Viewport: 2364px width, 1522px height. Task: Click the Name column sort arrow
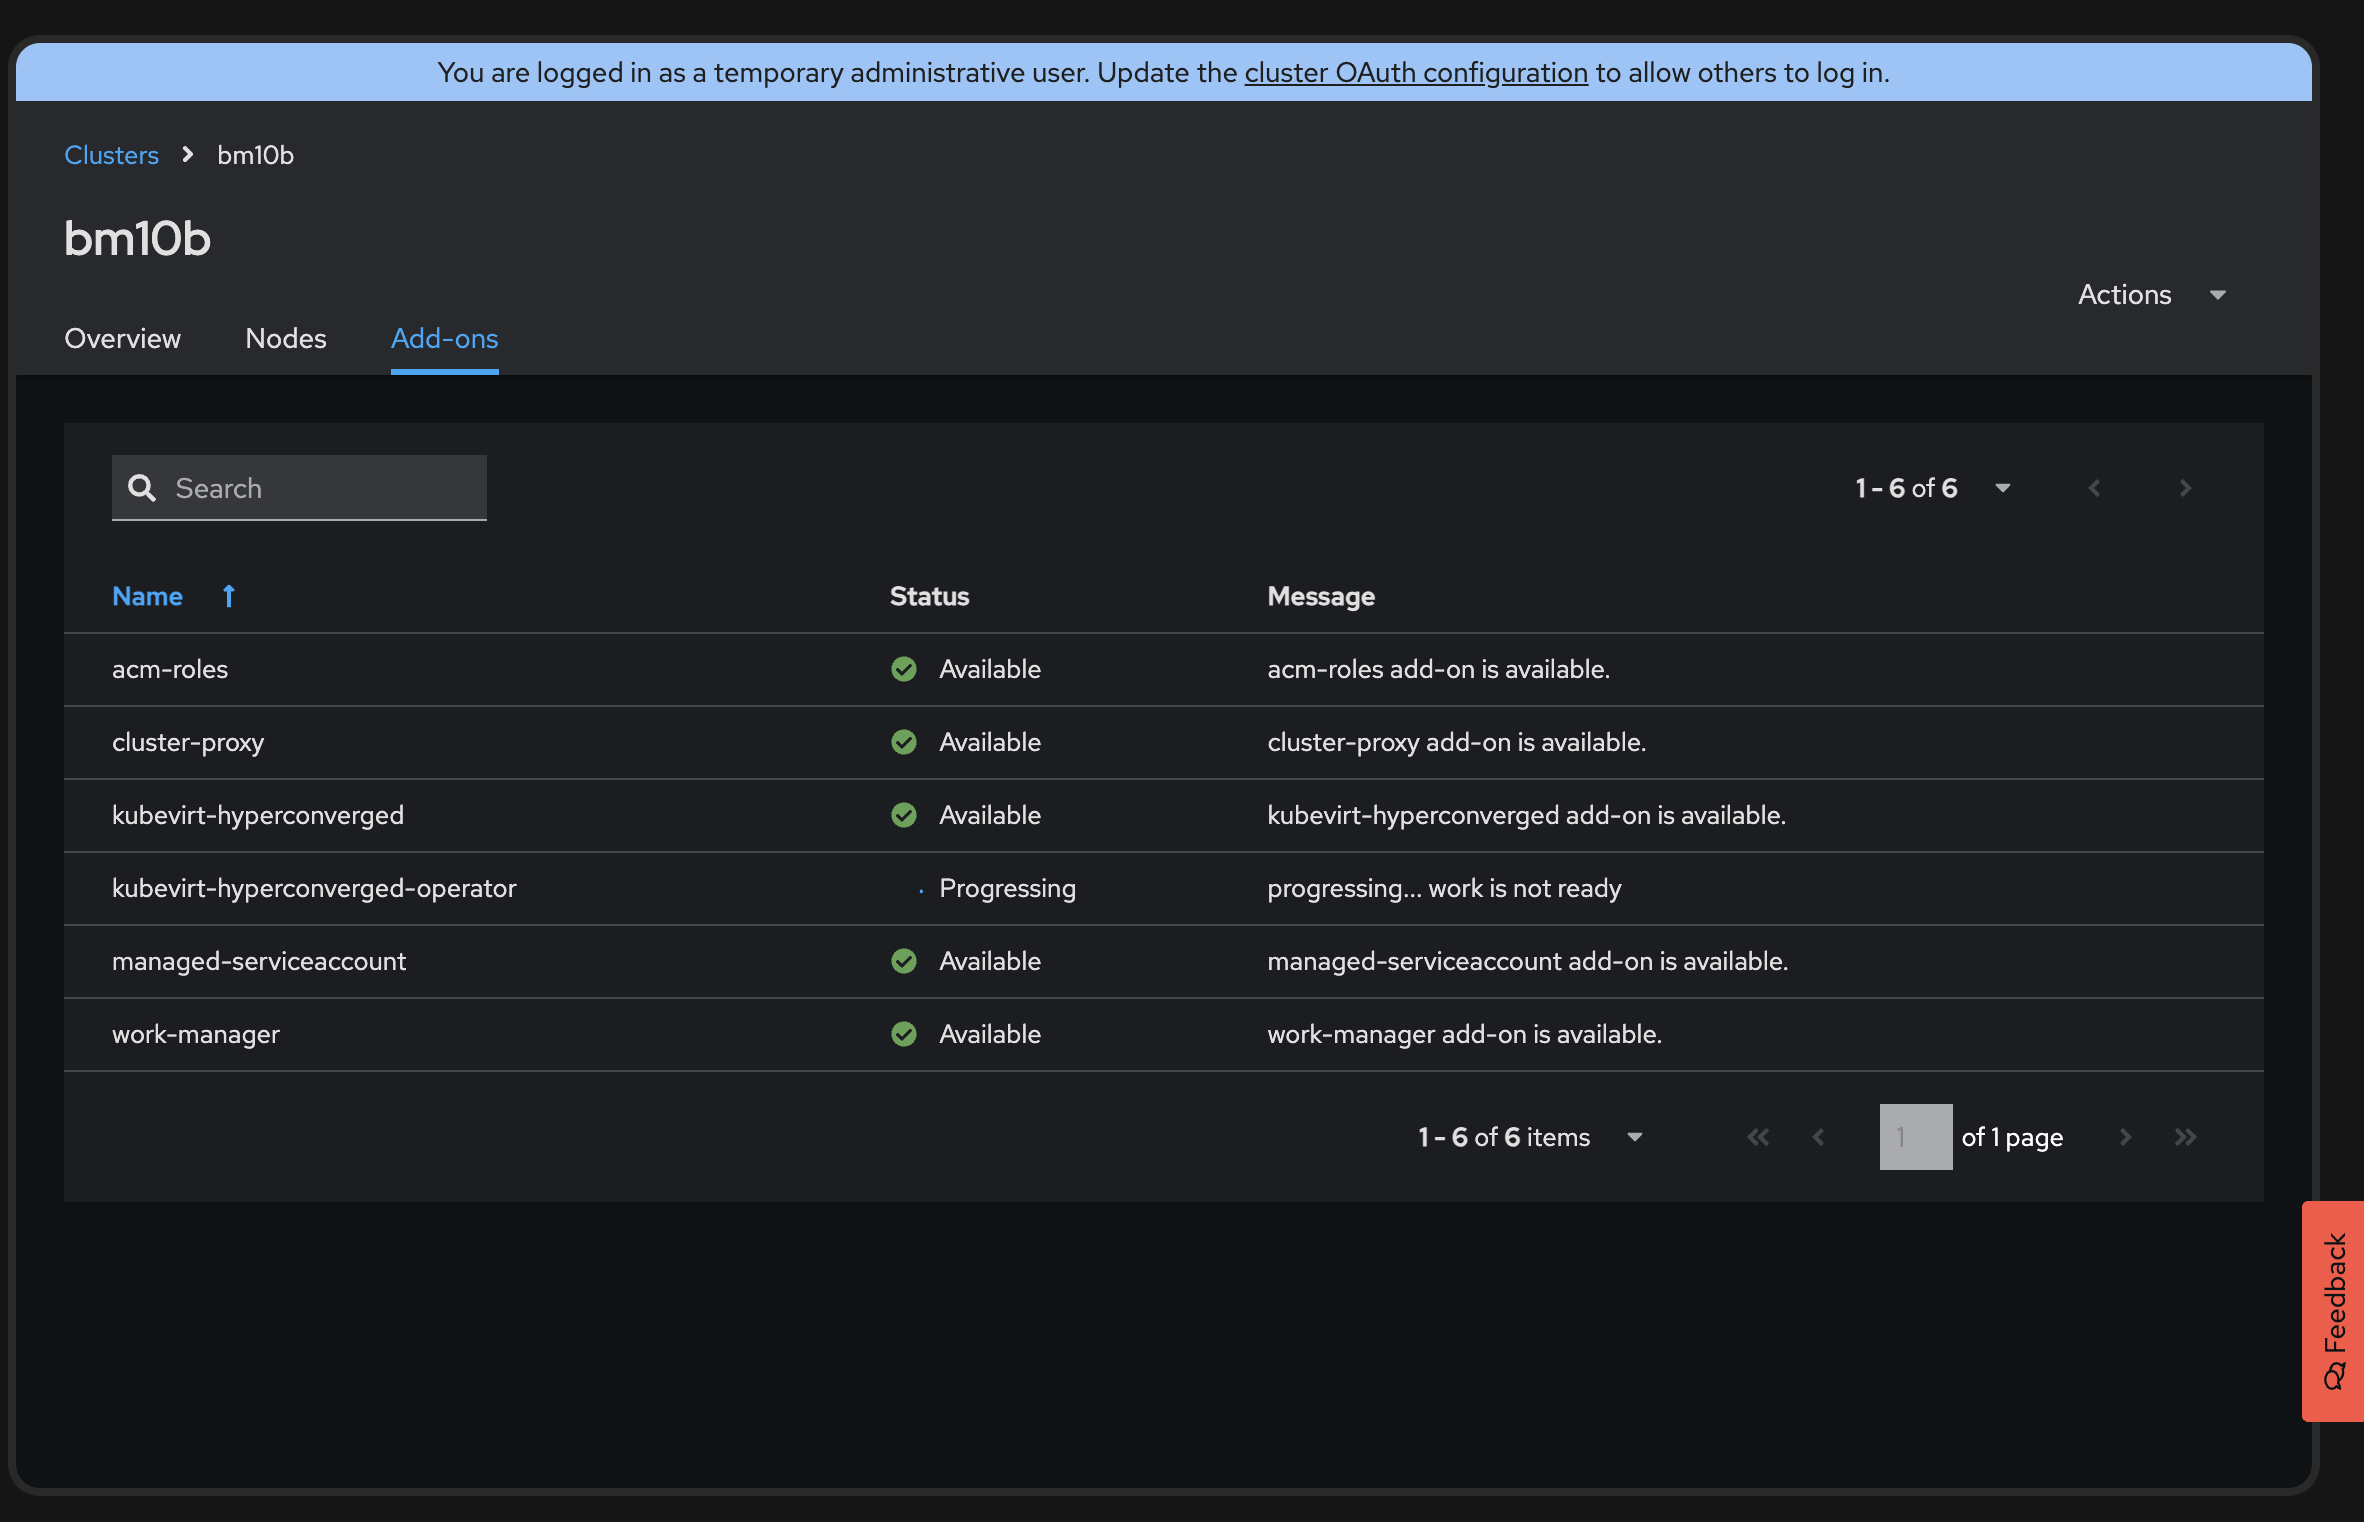coord(229,596)
